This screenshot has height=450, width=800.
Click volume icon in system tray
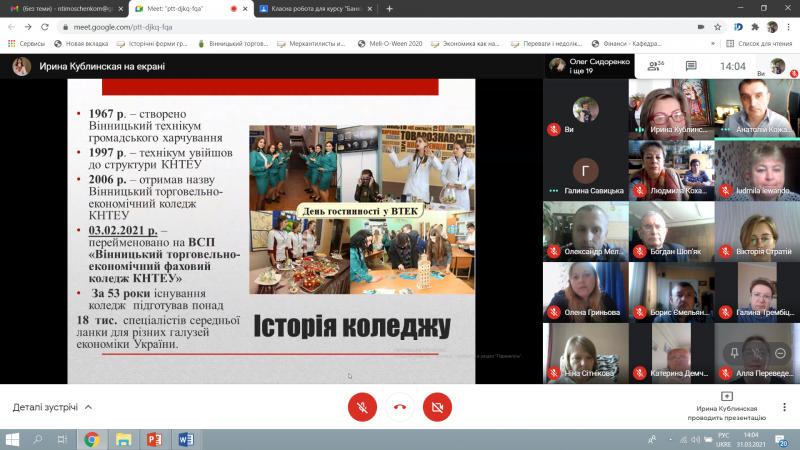695,439
